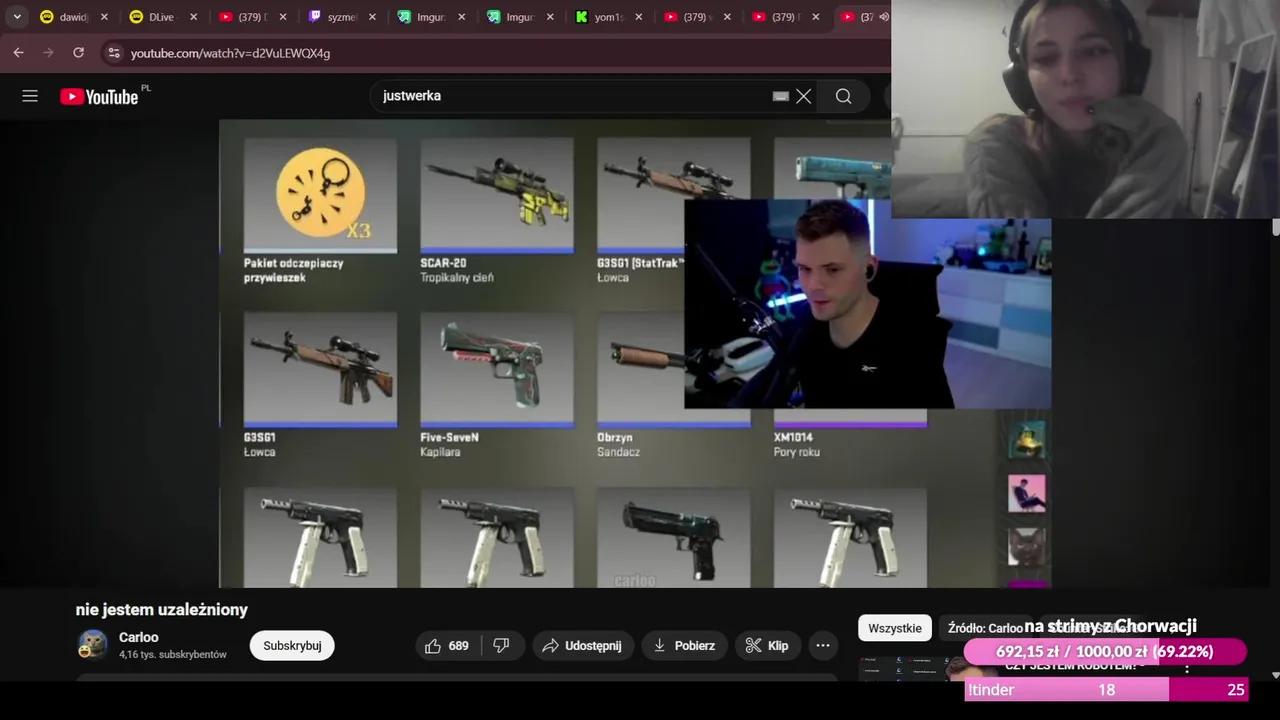Close the syzmel Twitch tab
The width and height of the screenshot is (1280, 720).
tap(373, 17)
